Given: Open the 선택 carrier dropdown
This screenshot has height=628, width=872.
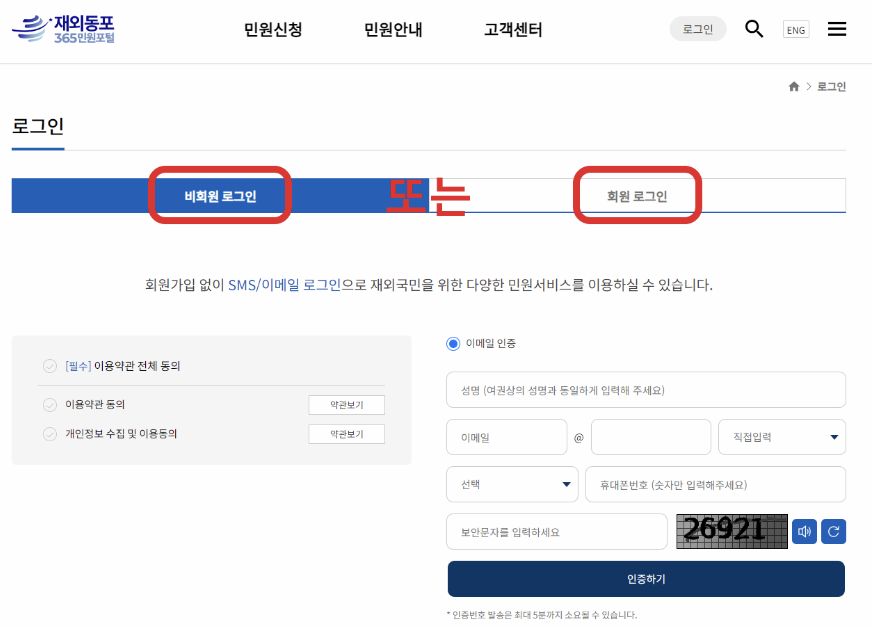Looking at the screenshot, I should pyautogui.click(x=512, y=483).
